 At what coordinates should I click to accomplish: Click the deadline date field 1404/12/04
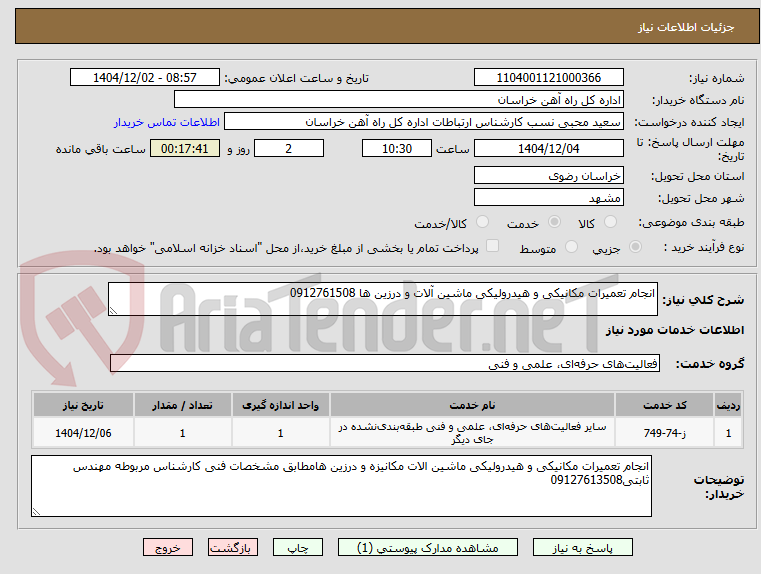click(548, 148)
